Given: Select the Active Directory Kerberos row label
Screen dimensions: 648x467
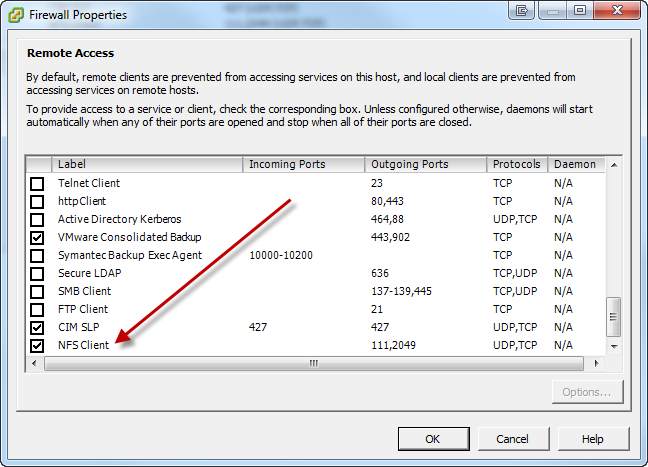Looking at the screenshot, I should (119, 219).
